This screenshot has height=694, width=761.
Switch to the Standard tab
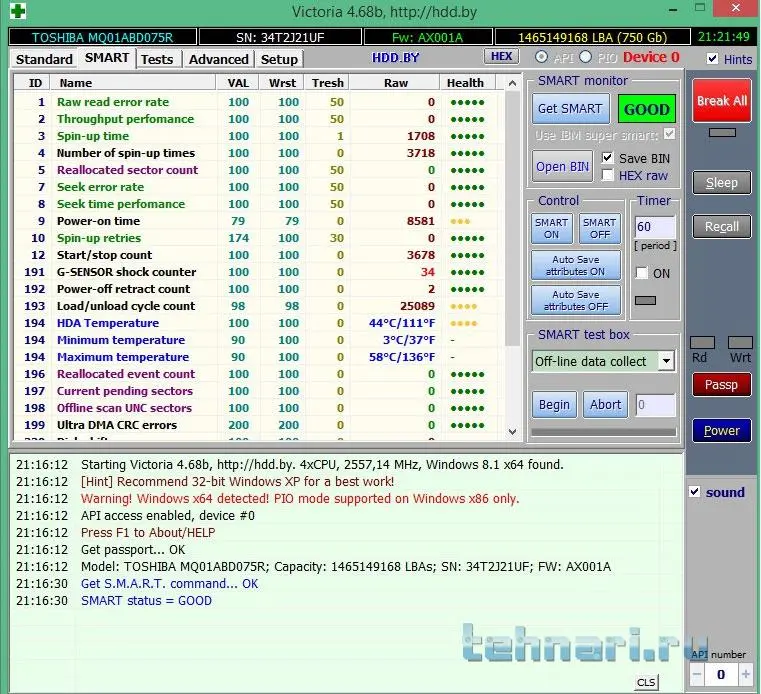(44, 59)
